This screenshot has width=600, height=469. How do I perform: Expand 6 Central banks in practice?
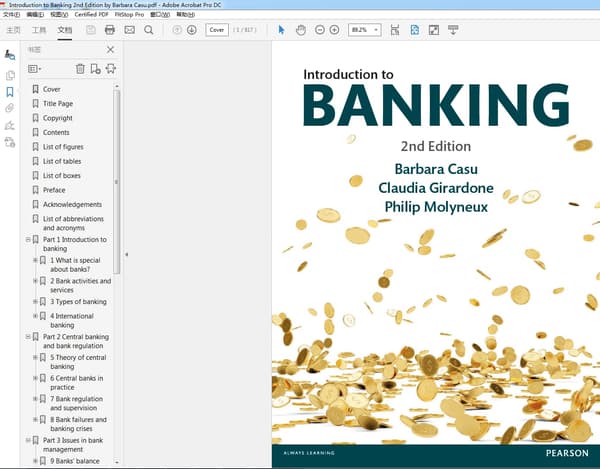pyautogui.click(x=35, y=378)
